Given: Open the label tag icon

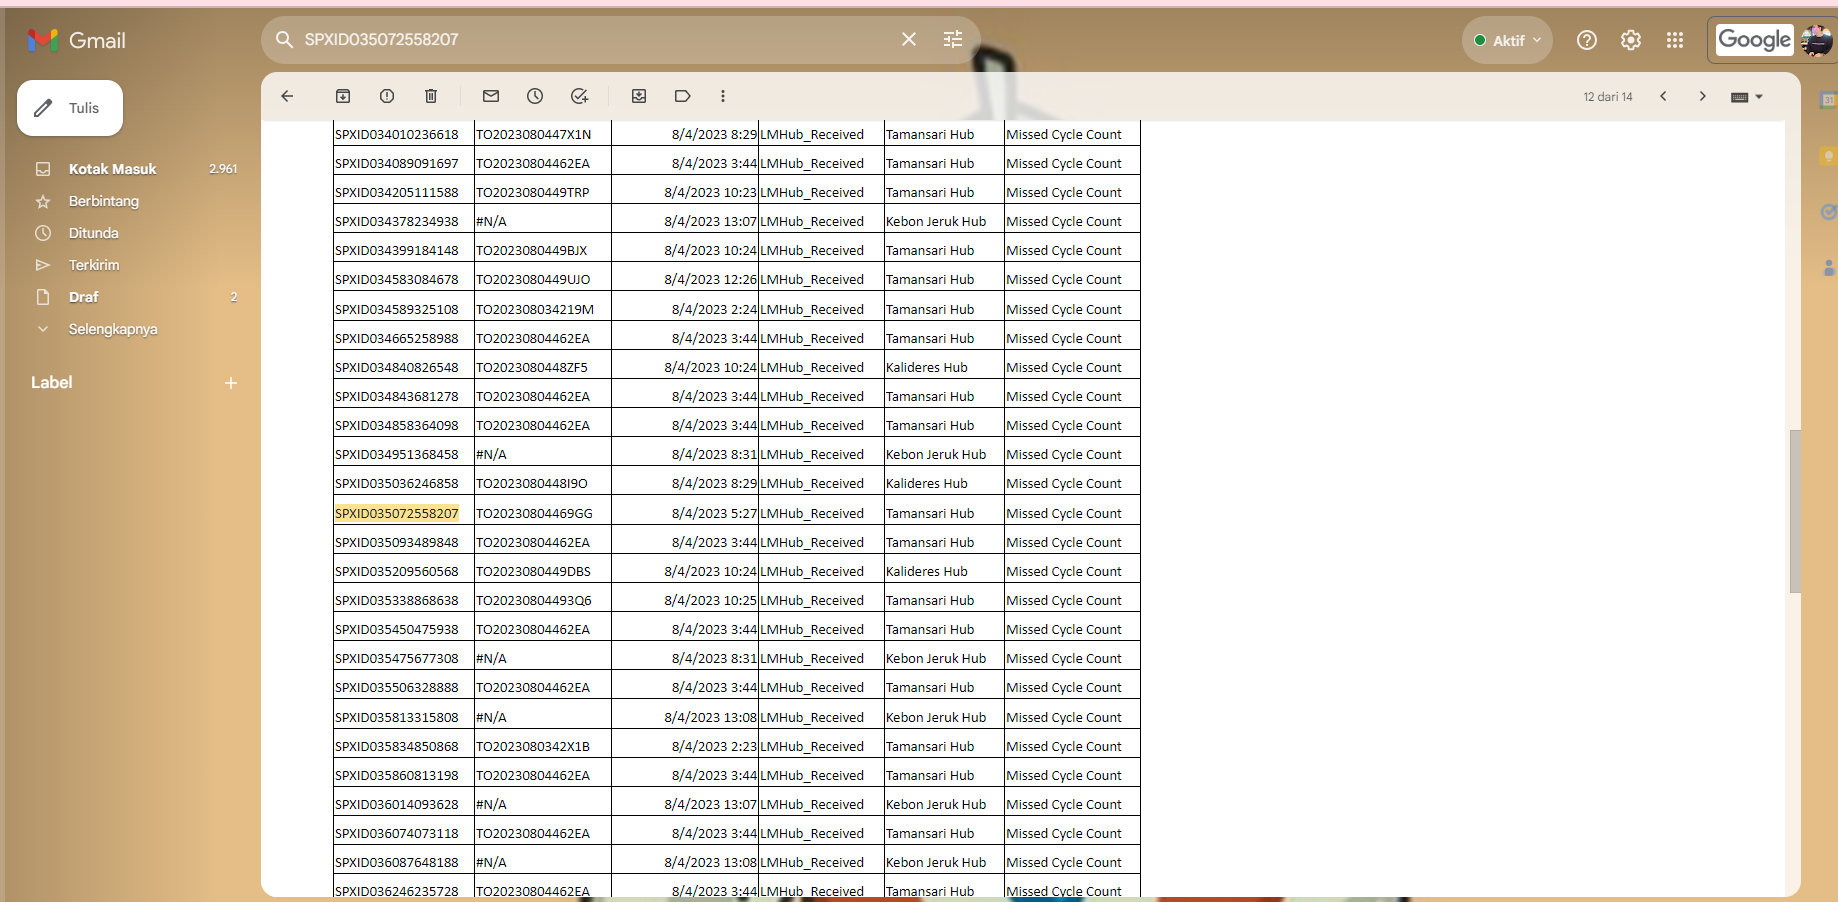Looking at the screenshot, I should 683,96.
